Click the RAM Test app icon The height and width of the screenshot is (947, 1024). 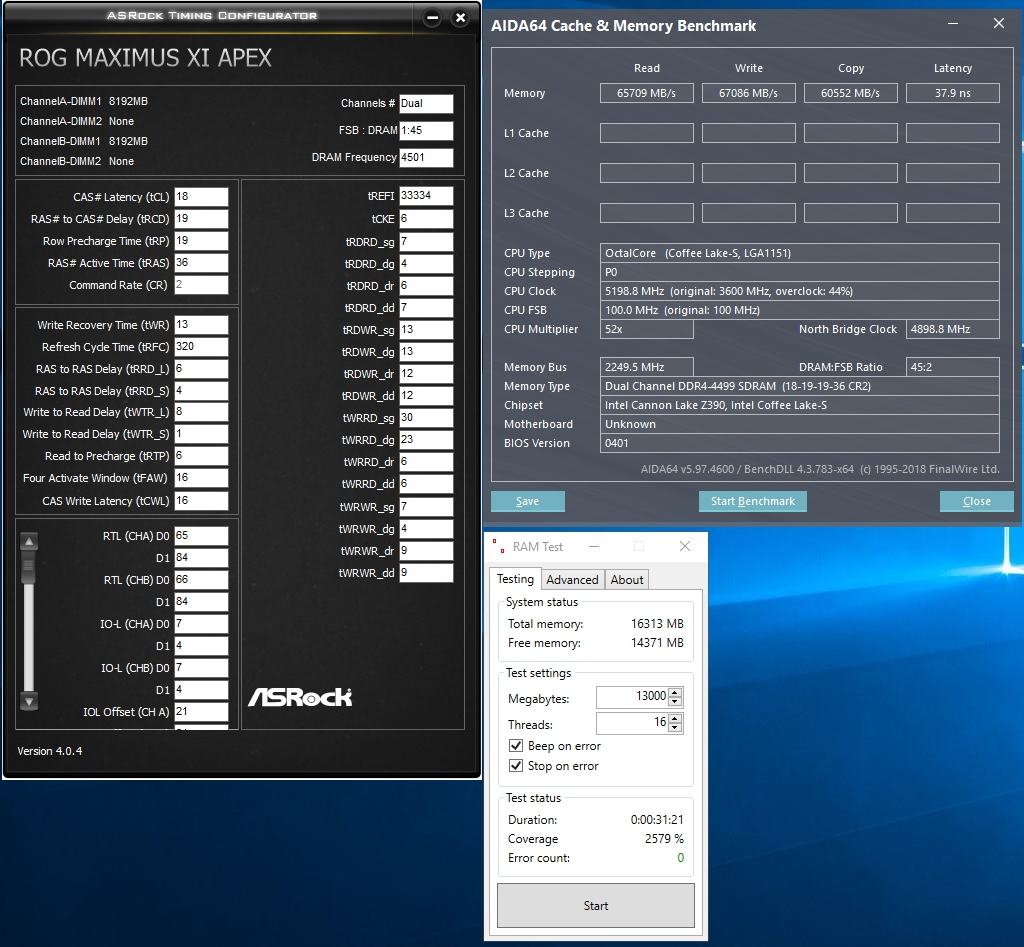498,546
